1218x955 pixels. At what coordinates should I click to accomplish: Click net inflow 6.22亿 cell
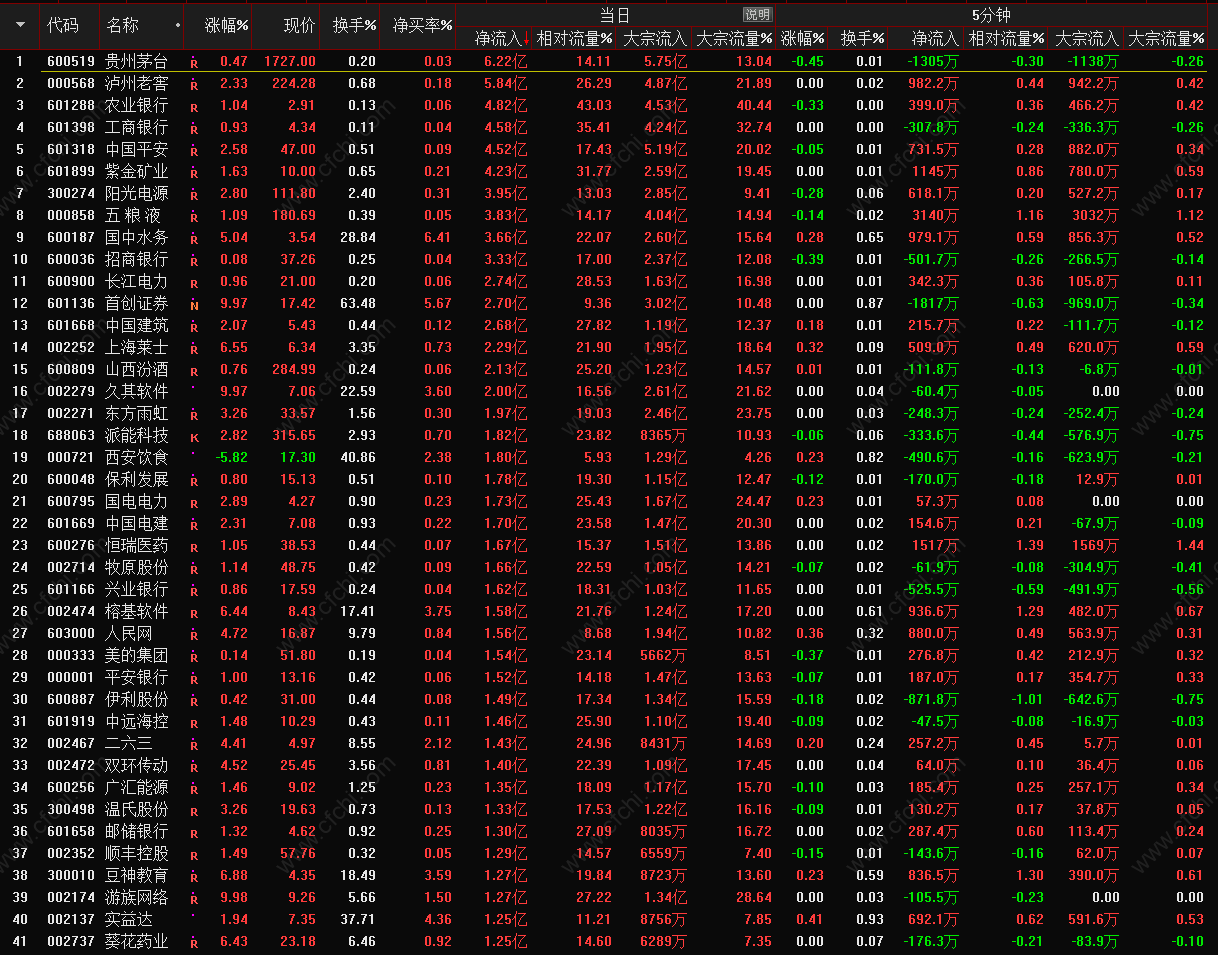click(x=505, y=61)
